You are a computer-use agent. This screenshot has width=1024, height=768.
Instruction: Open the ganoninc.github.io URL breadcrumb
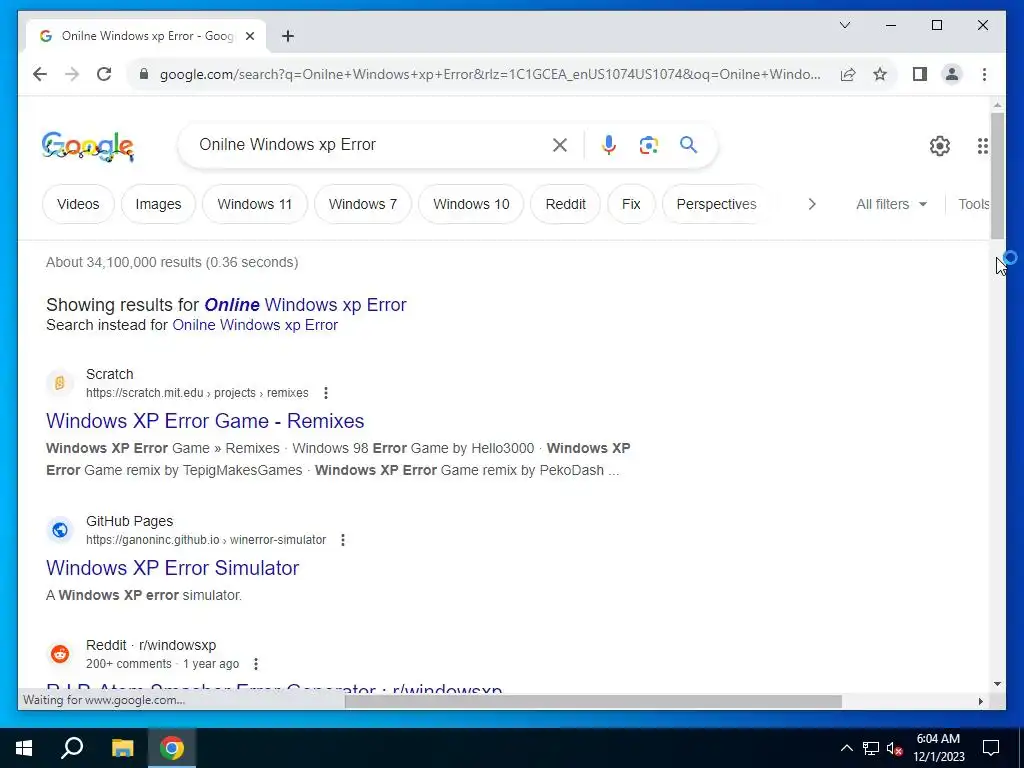click(206, 540)
